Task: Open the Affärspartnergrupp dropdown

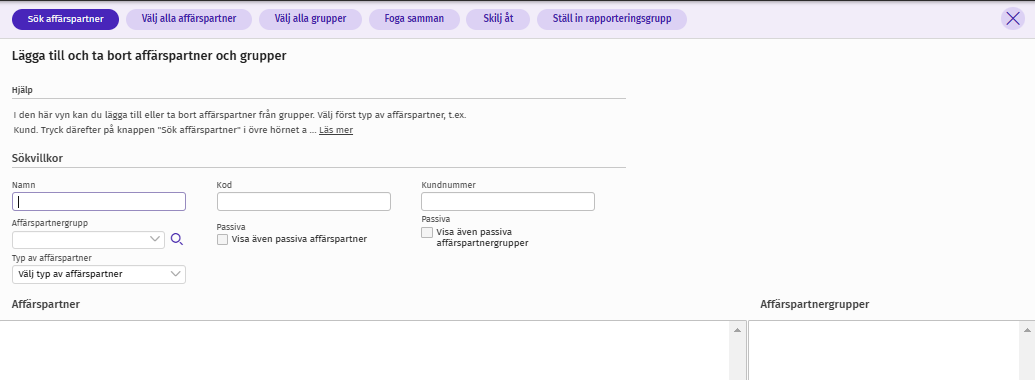Action: tap(88, 239)
